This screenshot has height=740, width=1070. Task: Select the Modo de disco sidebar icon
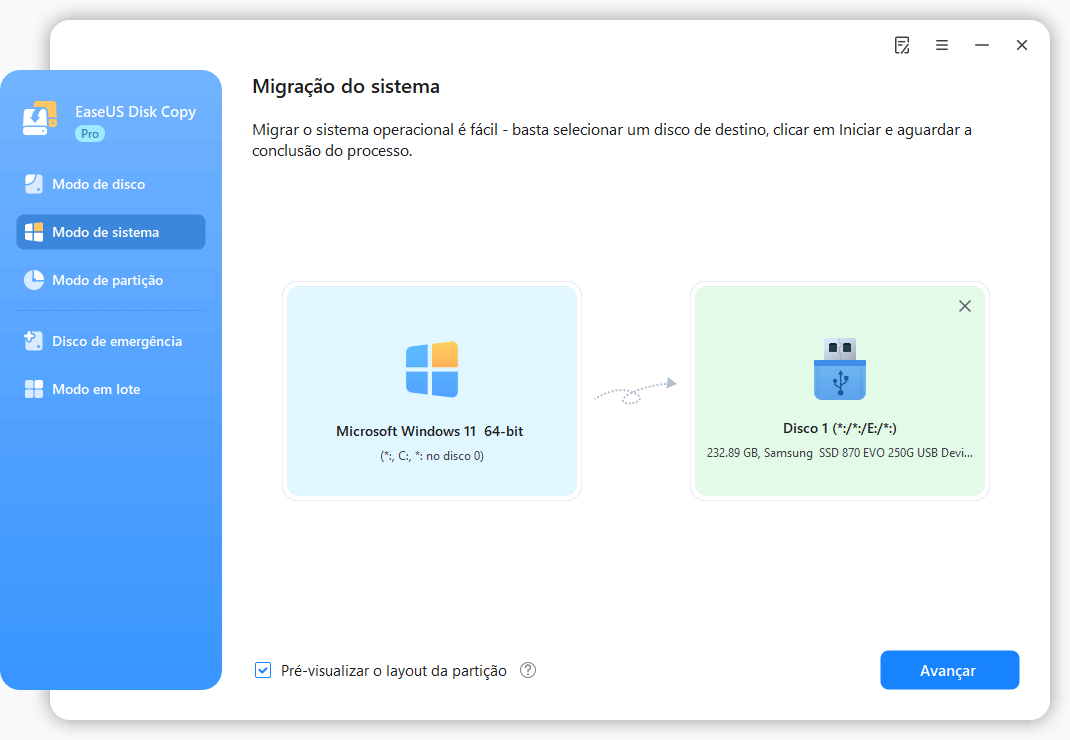(33, 184)
